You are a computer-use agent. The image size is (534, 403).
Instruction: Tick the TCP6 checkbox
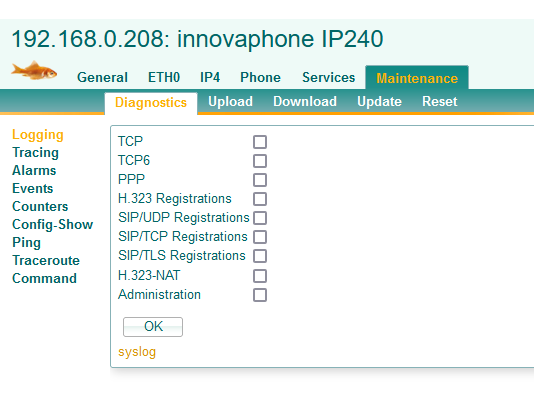point(260,161)
